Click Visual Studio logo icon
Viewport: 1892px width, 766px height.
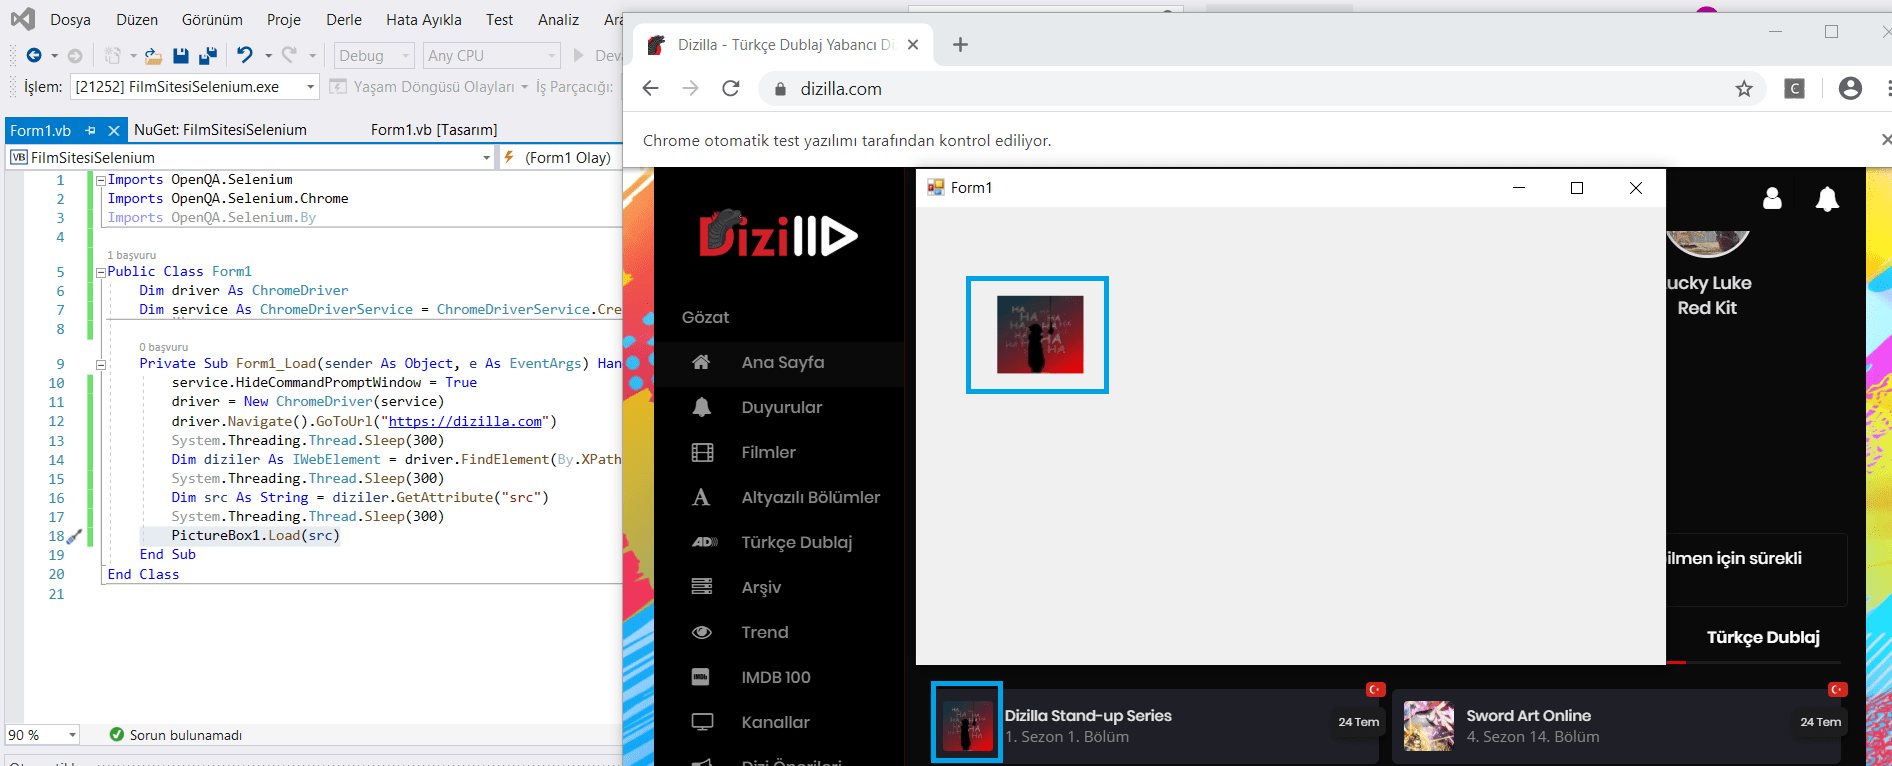(x=22, y=18)
